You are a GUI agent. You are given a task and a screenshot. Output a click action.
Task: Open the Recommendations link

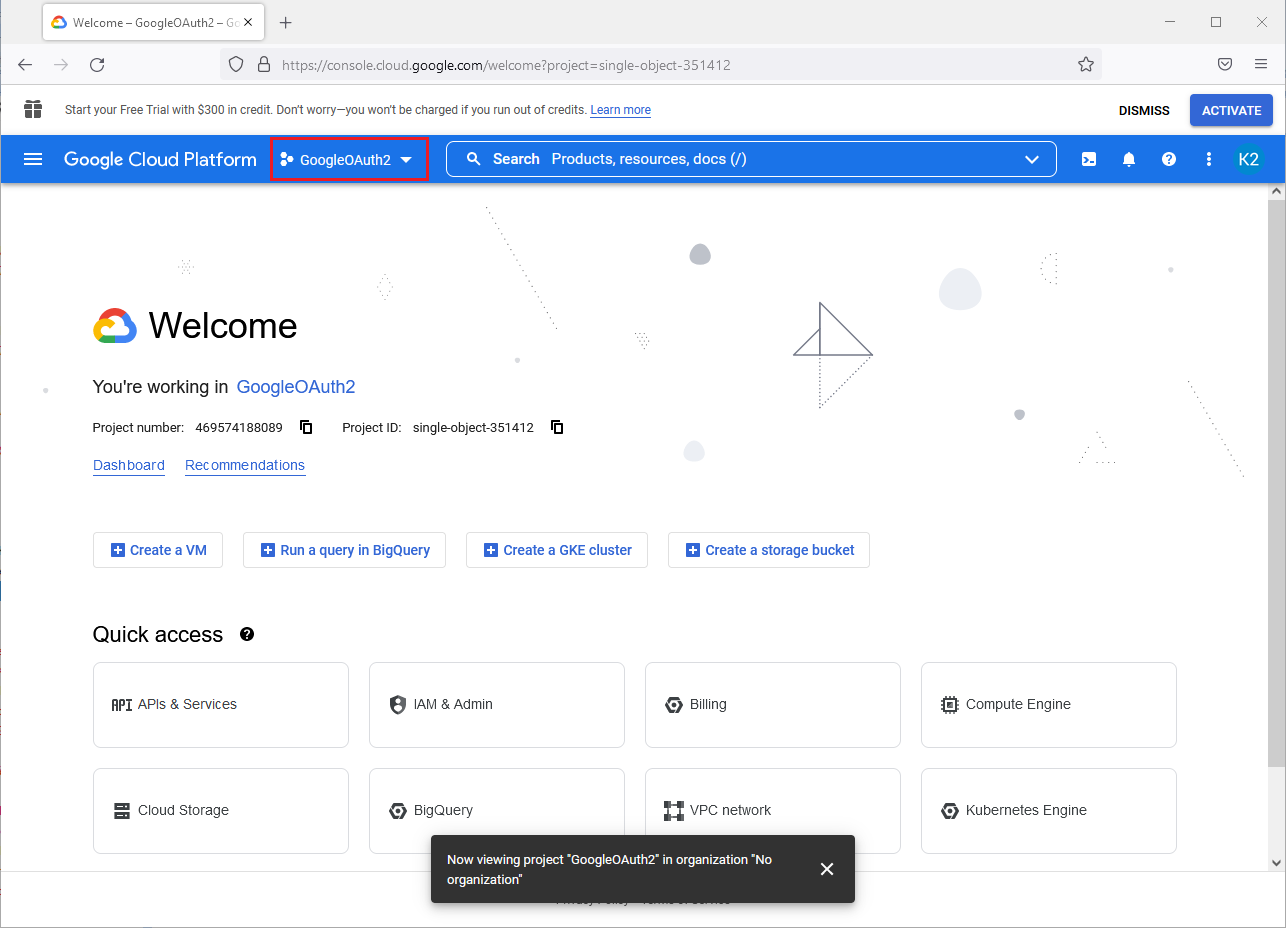pyautogui.click(x=245, y=465)
